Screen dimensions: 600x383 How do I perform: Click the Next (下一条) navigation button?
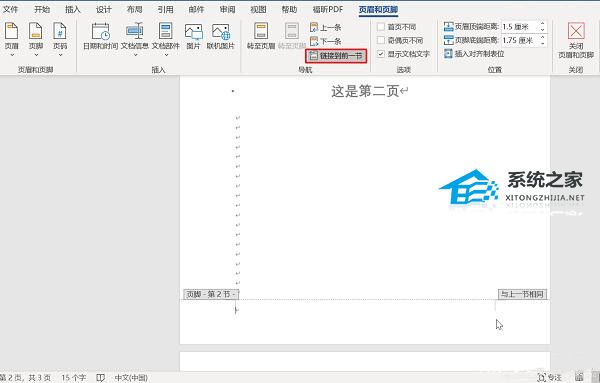(325, 41)
